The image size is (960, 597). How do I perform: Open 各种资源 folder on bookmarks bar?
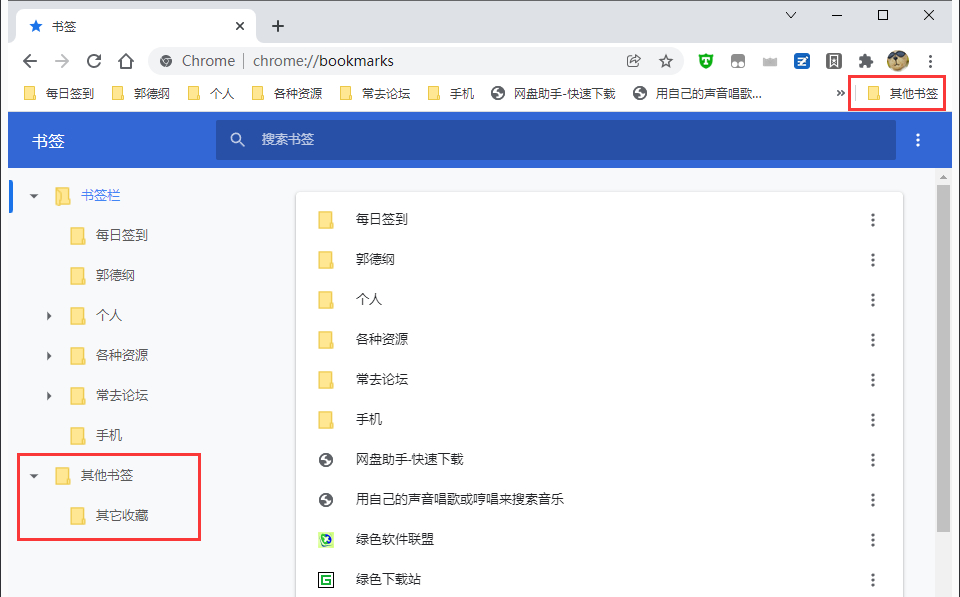[287, 93]
